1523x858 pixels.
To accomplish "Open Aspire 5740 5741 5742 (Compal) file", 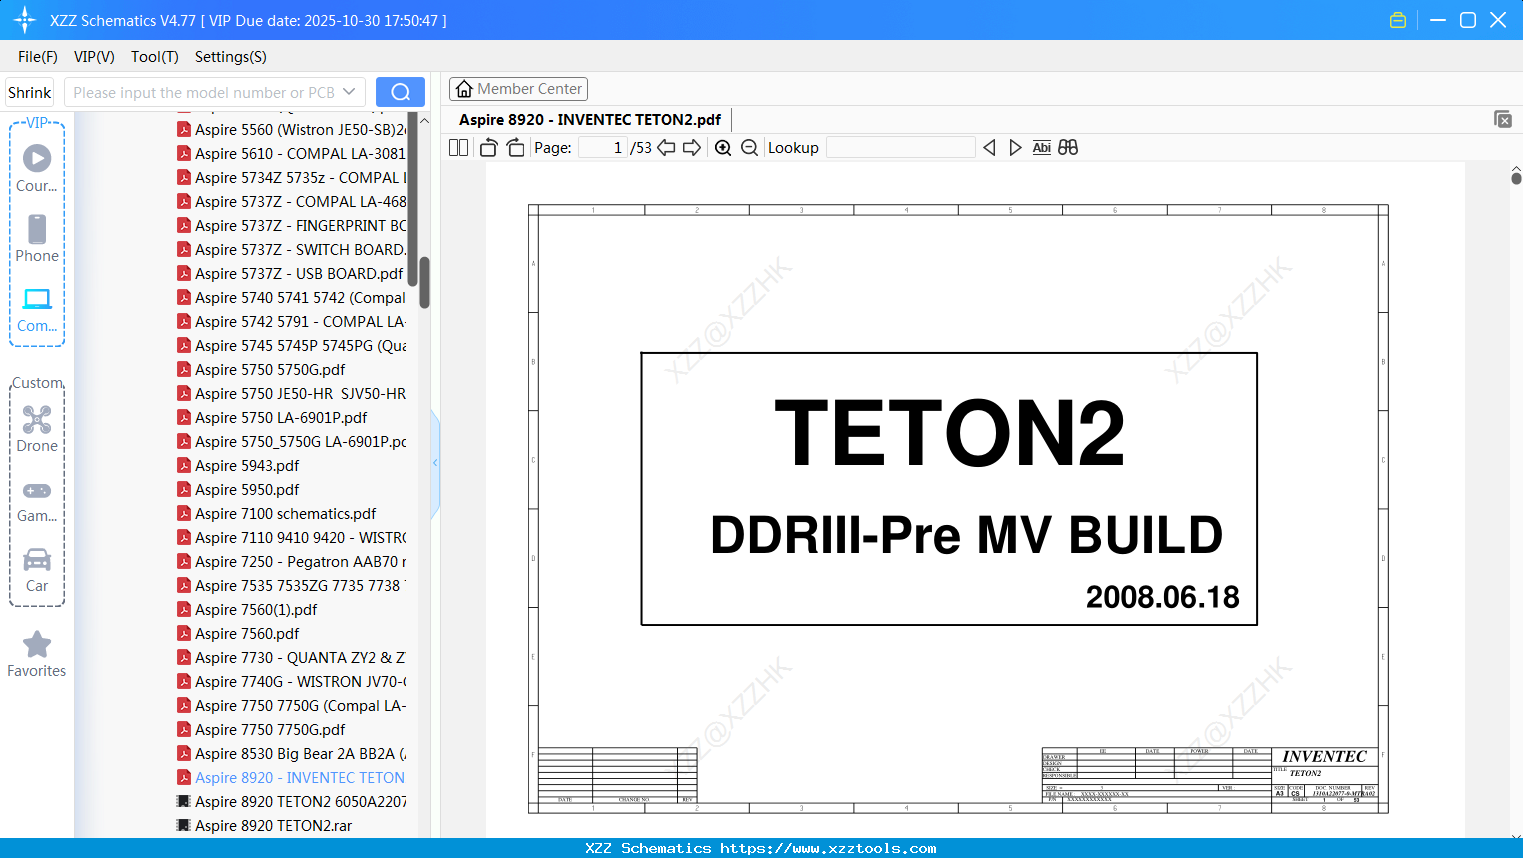I will [x=291, y=298].
